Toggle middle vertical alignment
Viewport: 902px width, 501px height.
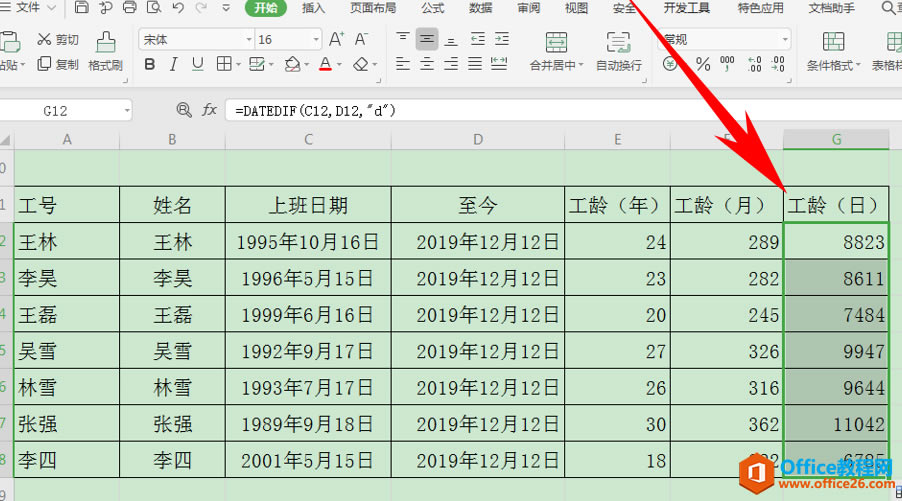pyautogui.click(x=427, y=39)
